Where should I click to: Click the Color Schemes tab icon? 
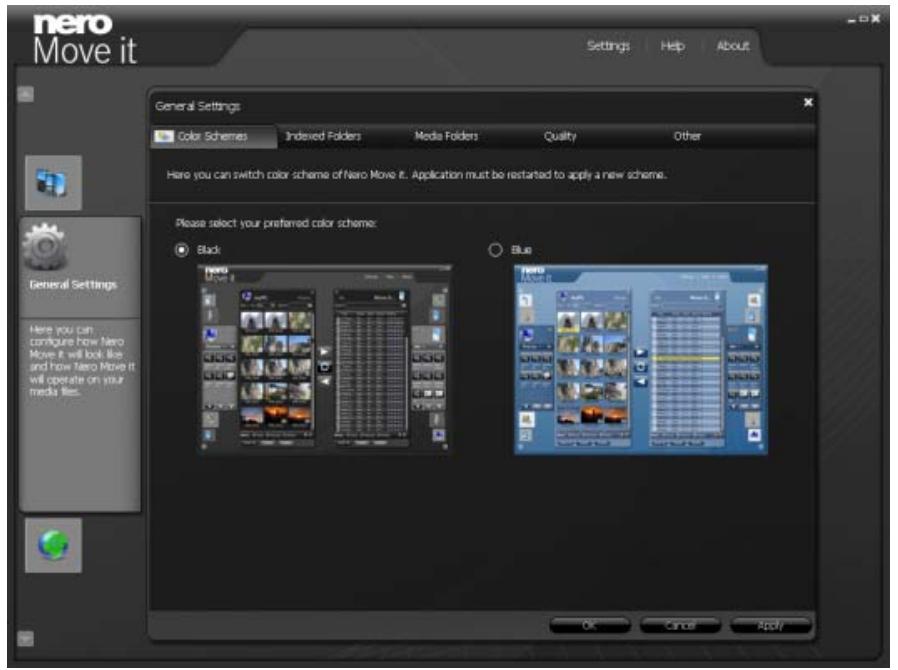point(164,136)
